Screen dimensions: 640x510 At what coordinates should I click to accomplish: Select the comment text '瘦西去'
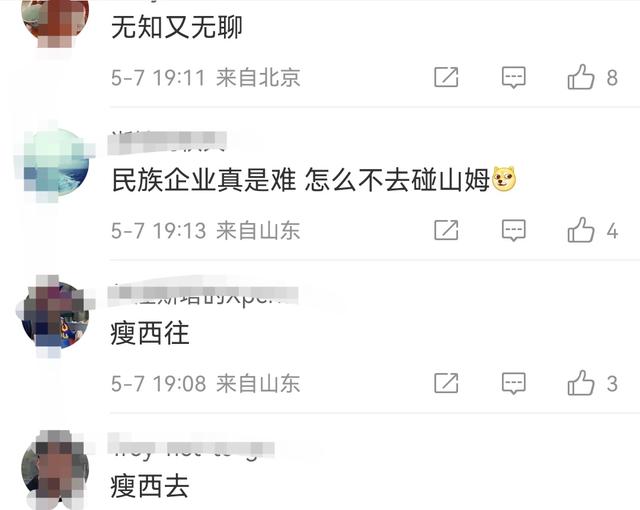click(149, 486)
